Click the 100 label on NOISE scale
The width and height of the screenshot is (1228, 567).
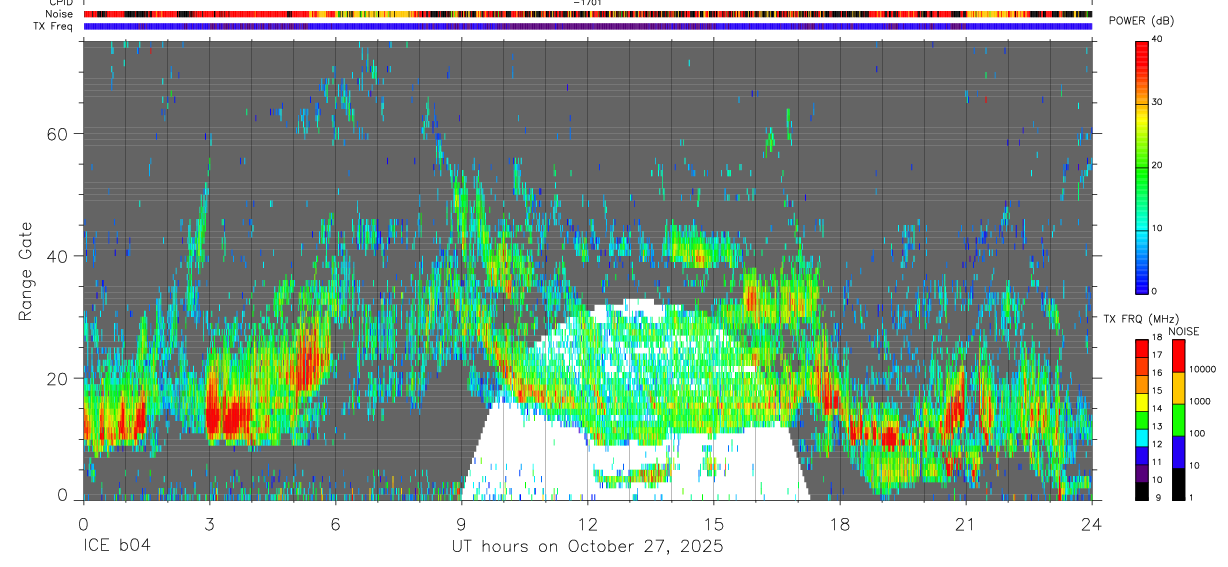1197,433
